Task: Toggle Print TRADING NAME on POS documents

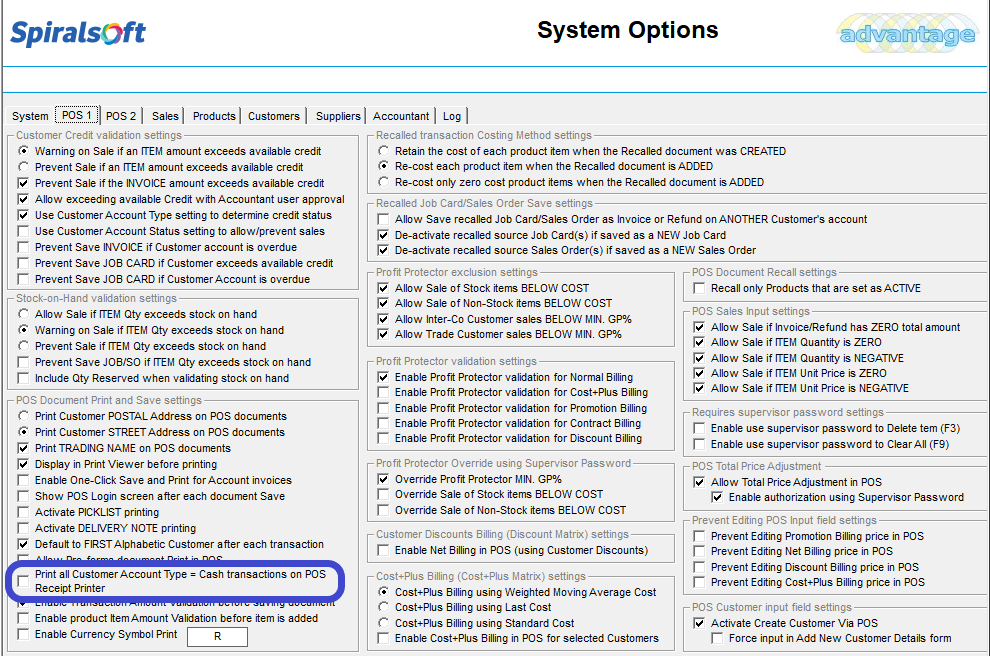Action: [x=23, y=448]
